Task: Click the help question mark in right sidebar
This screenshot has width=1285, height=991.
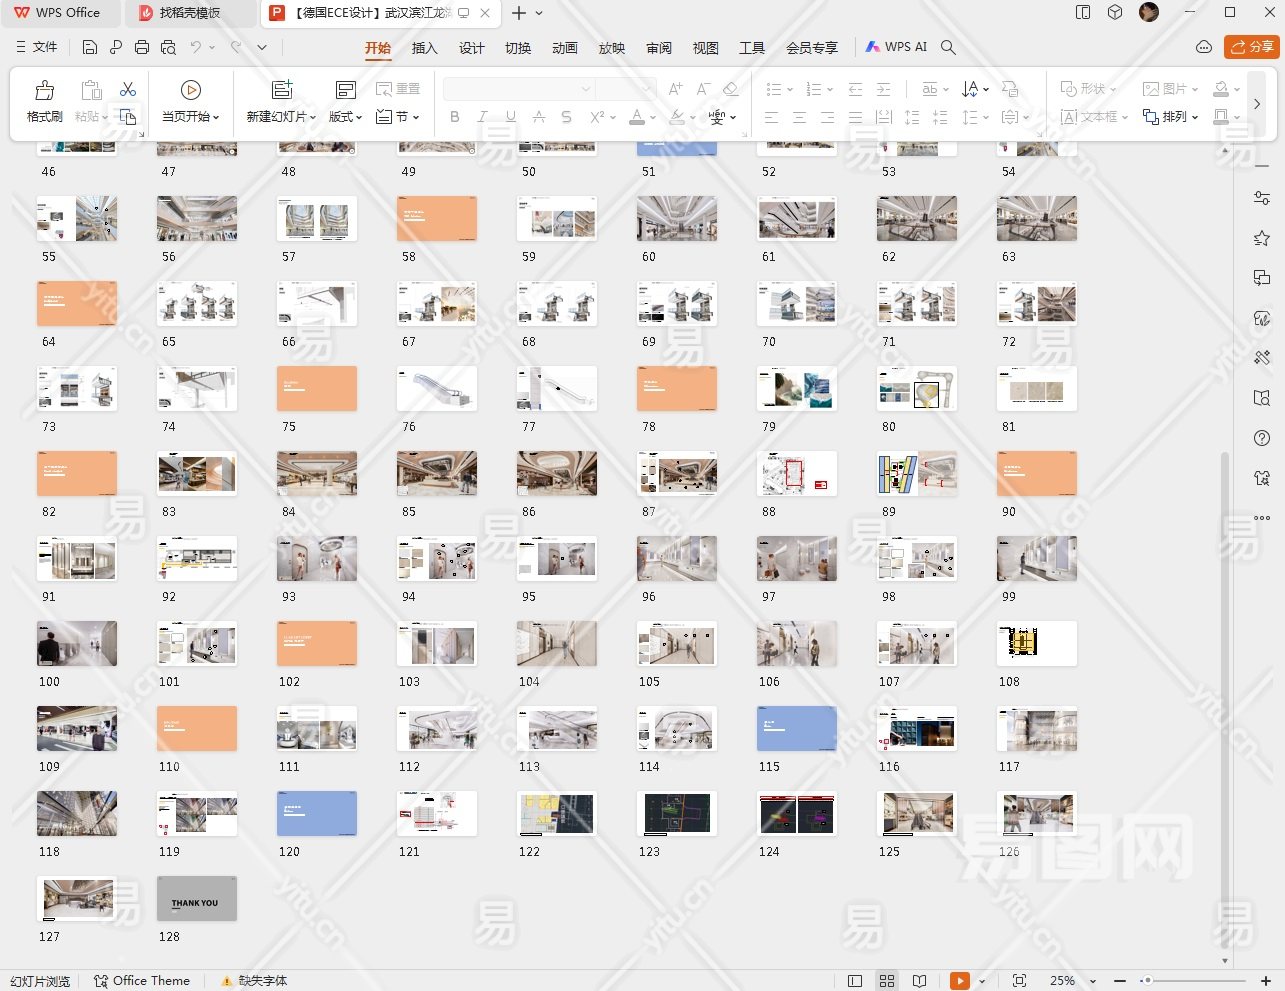Action: pyautogui.click(x=1262, y=438)
